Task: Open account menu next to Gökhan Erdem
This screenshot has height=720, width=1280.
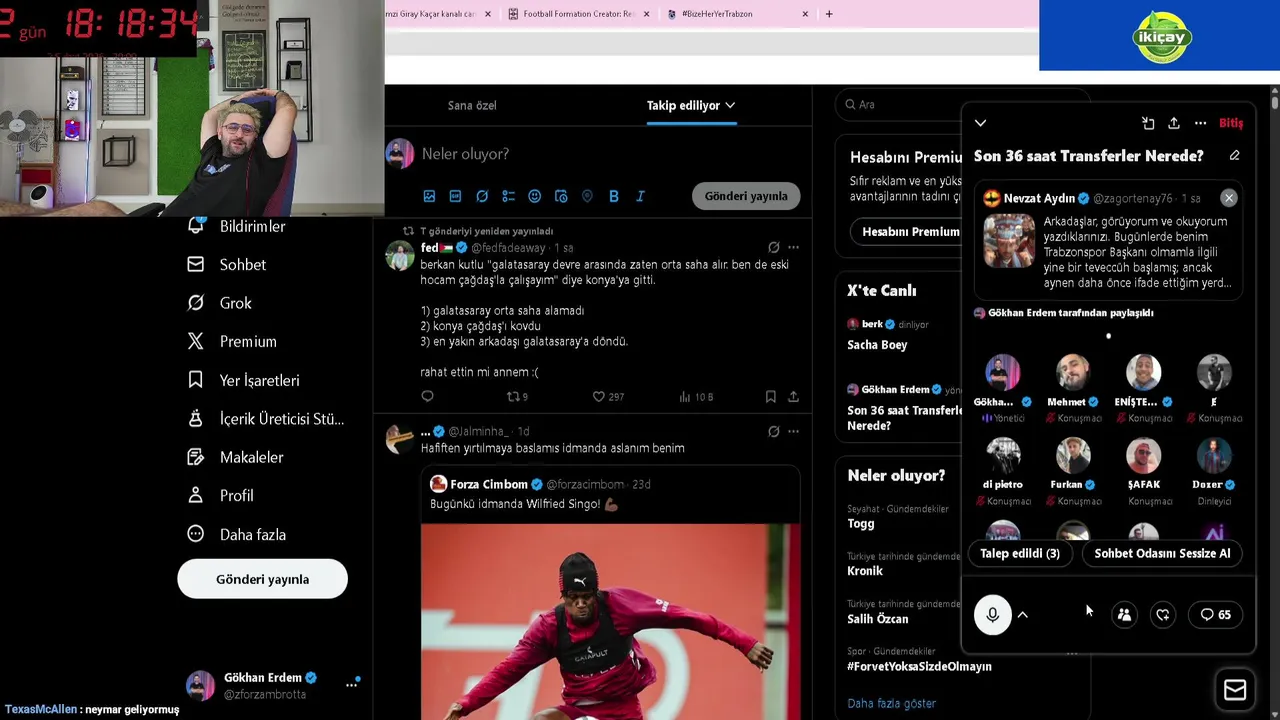Action: [352, 685]
